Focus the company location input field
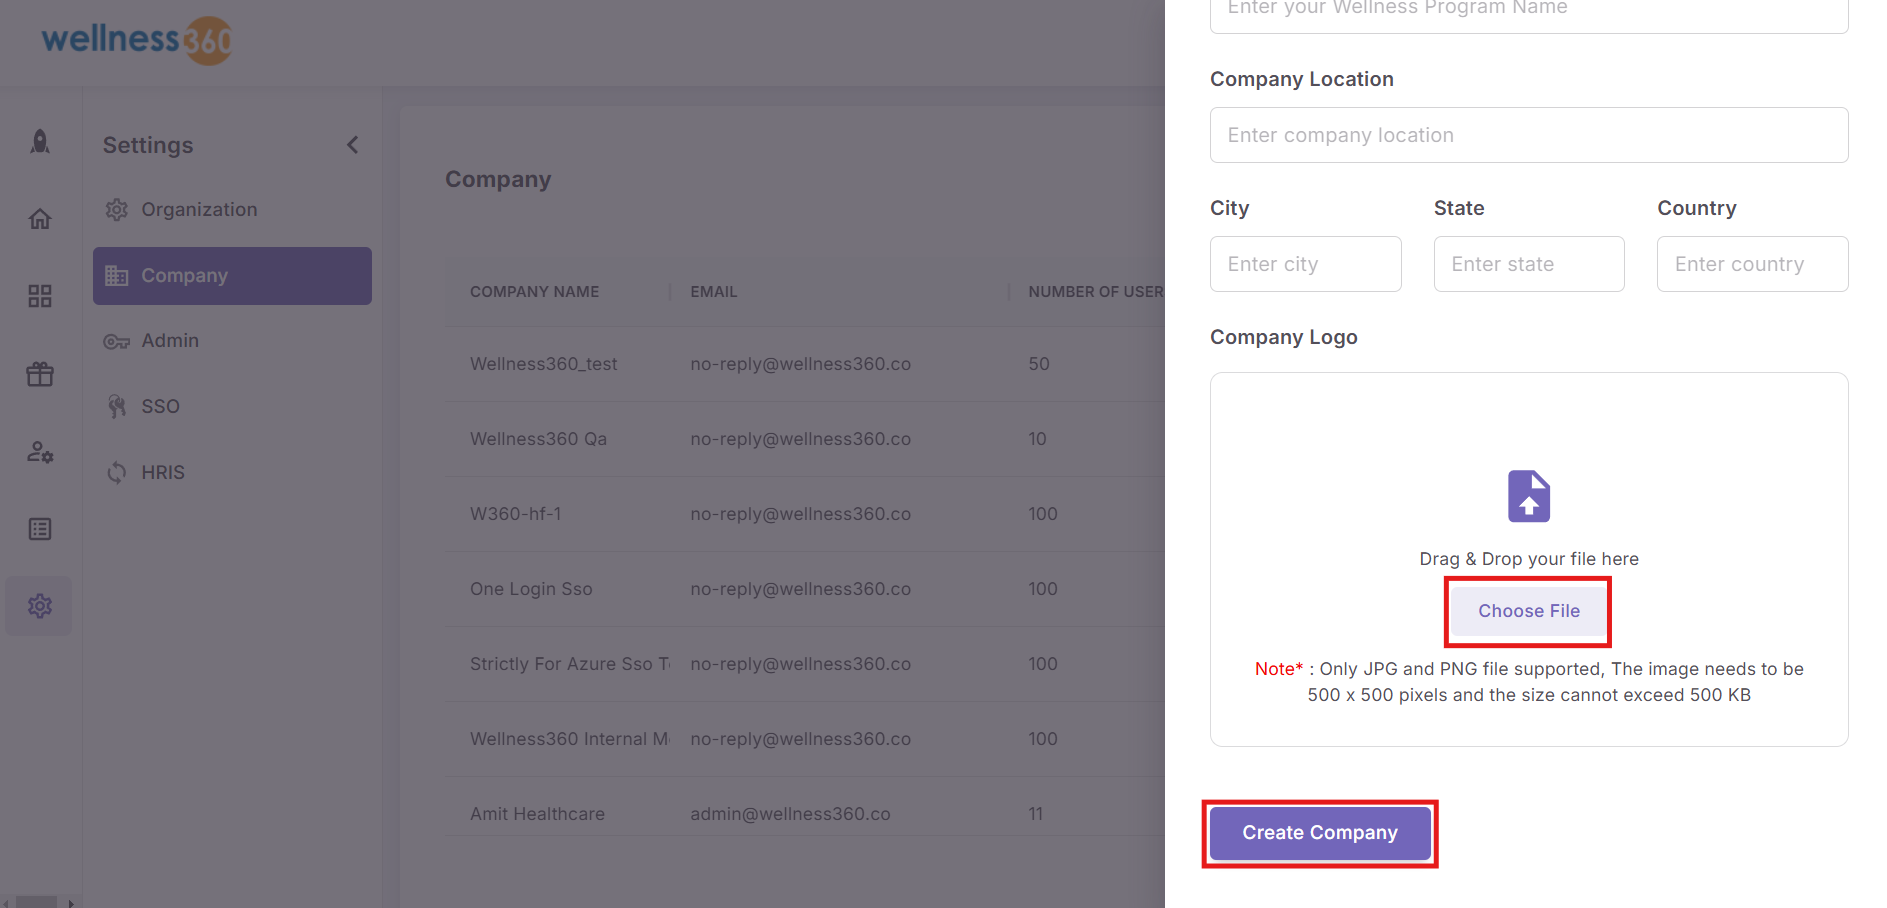Image resolution: width=1887 pixels, height=908 pixels. click(1529, 135)
